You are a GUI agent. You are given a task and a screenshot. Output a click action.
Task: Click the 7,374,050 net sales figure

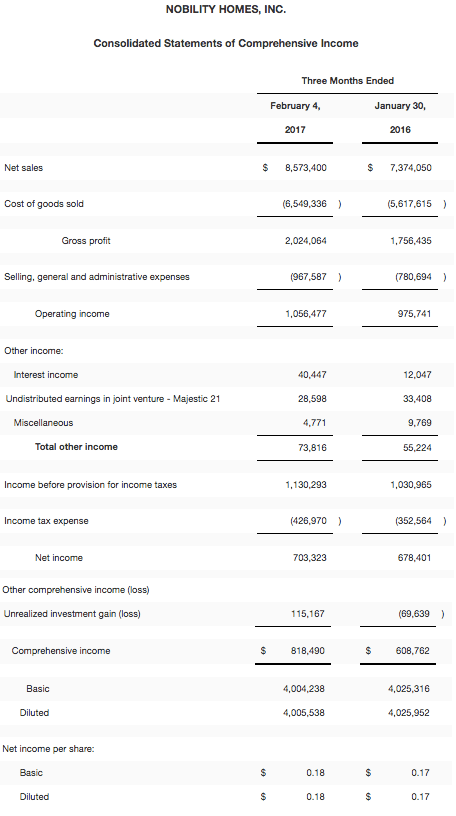(411, 168)
